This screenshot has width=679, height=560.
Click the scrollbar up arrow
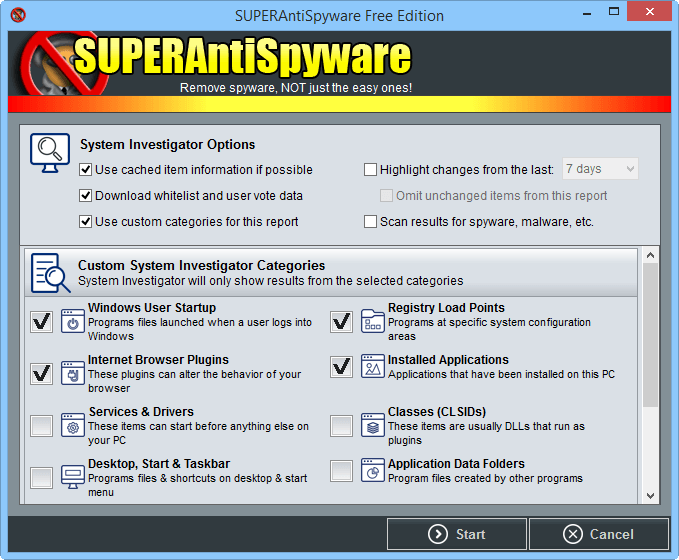[x=650, y=256]
